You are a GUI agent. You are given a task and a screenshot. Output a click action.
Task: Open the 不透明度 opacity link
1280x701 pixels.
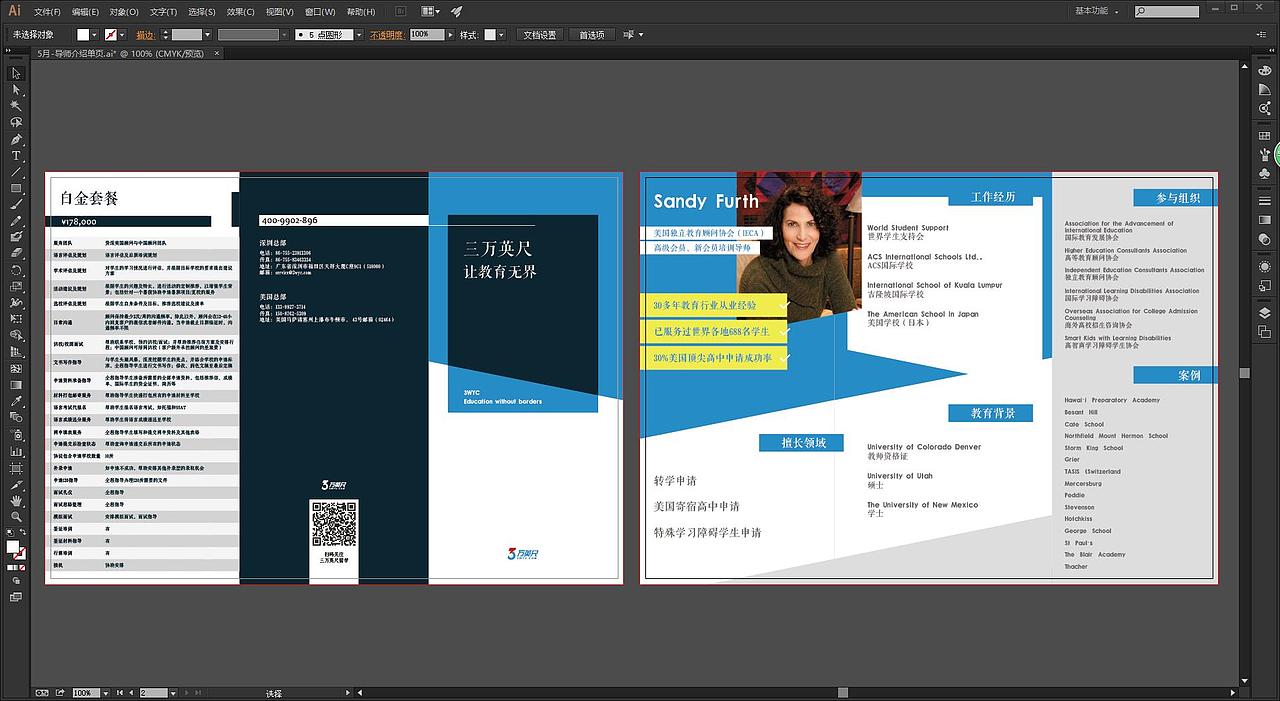click(387, 34)
